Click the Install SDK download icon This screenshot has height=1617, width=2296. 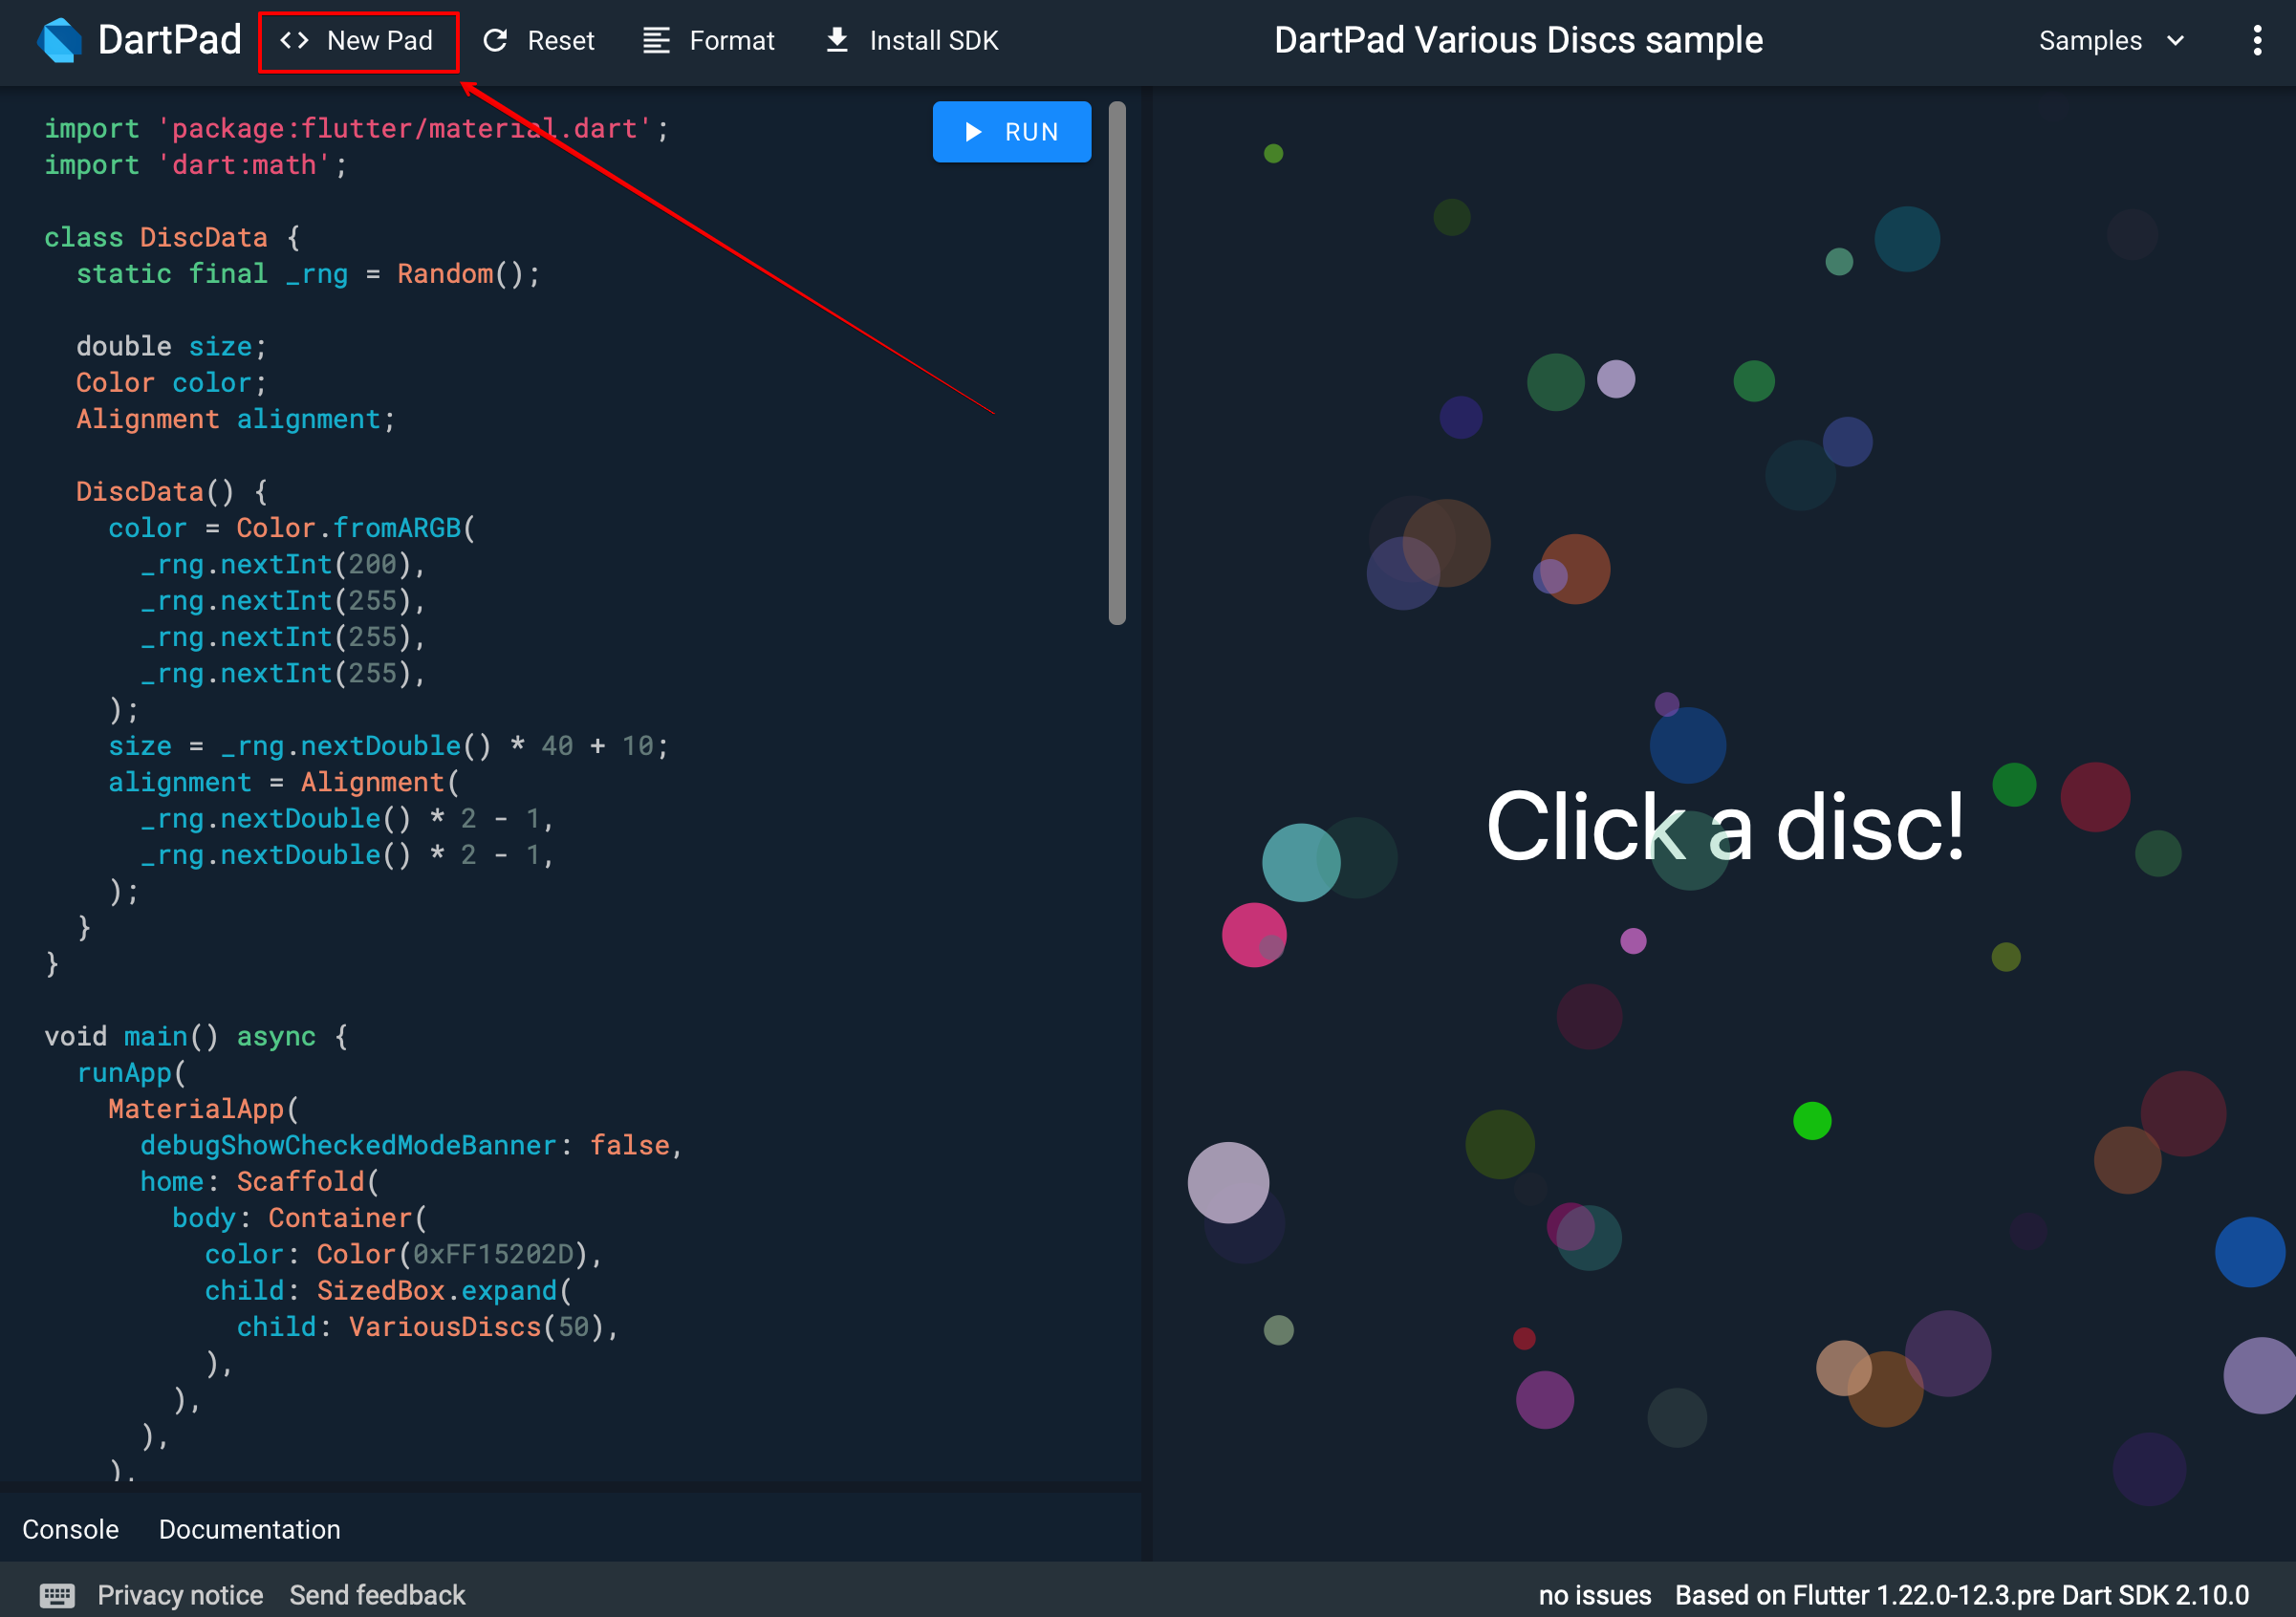(x=837, y=41)
